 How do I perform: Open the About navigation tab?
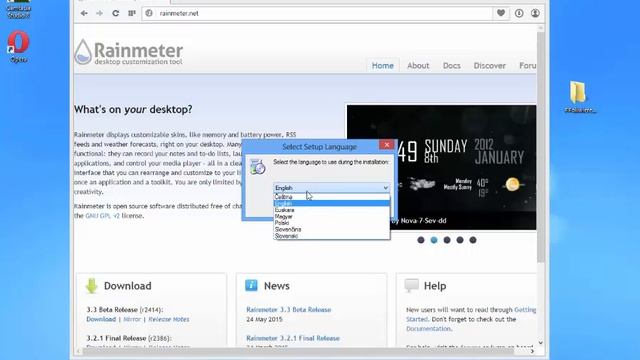coord(418,66)
